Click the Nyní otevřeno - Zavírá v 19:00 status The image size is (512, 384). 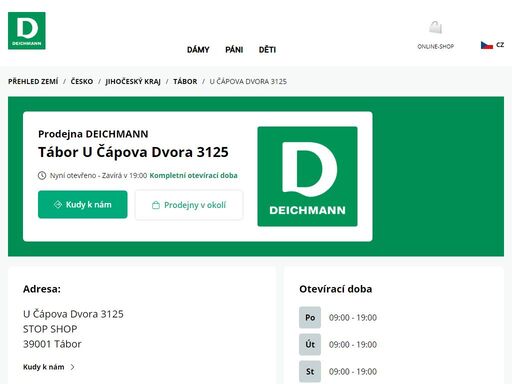98,175
